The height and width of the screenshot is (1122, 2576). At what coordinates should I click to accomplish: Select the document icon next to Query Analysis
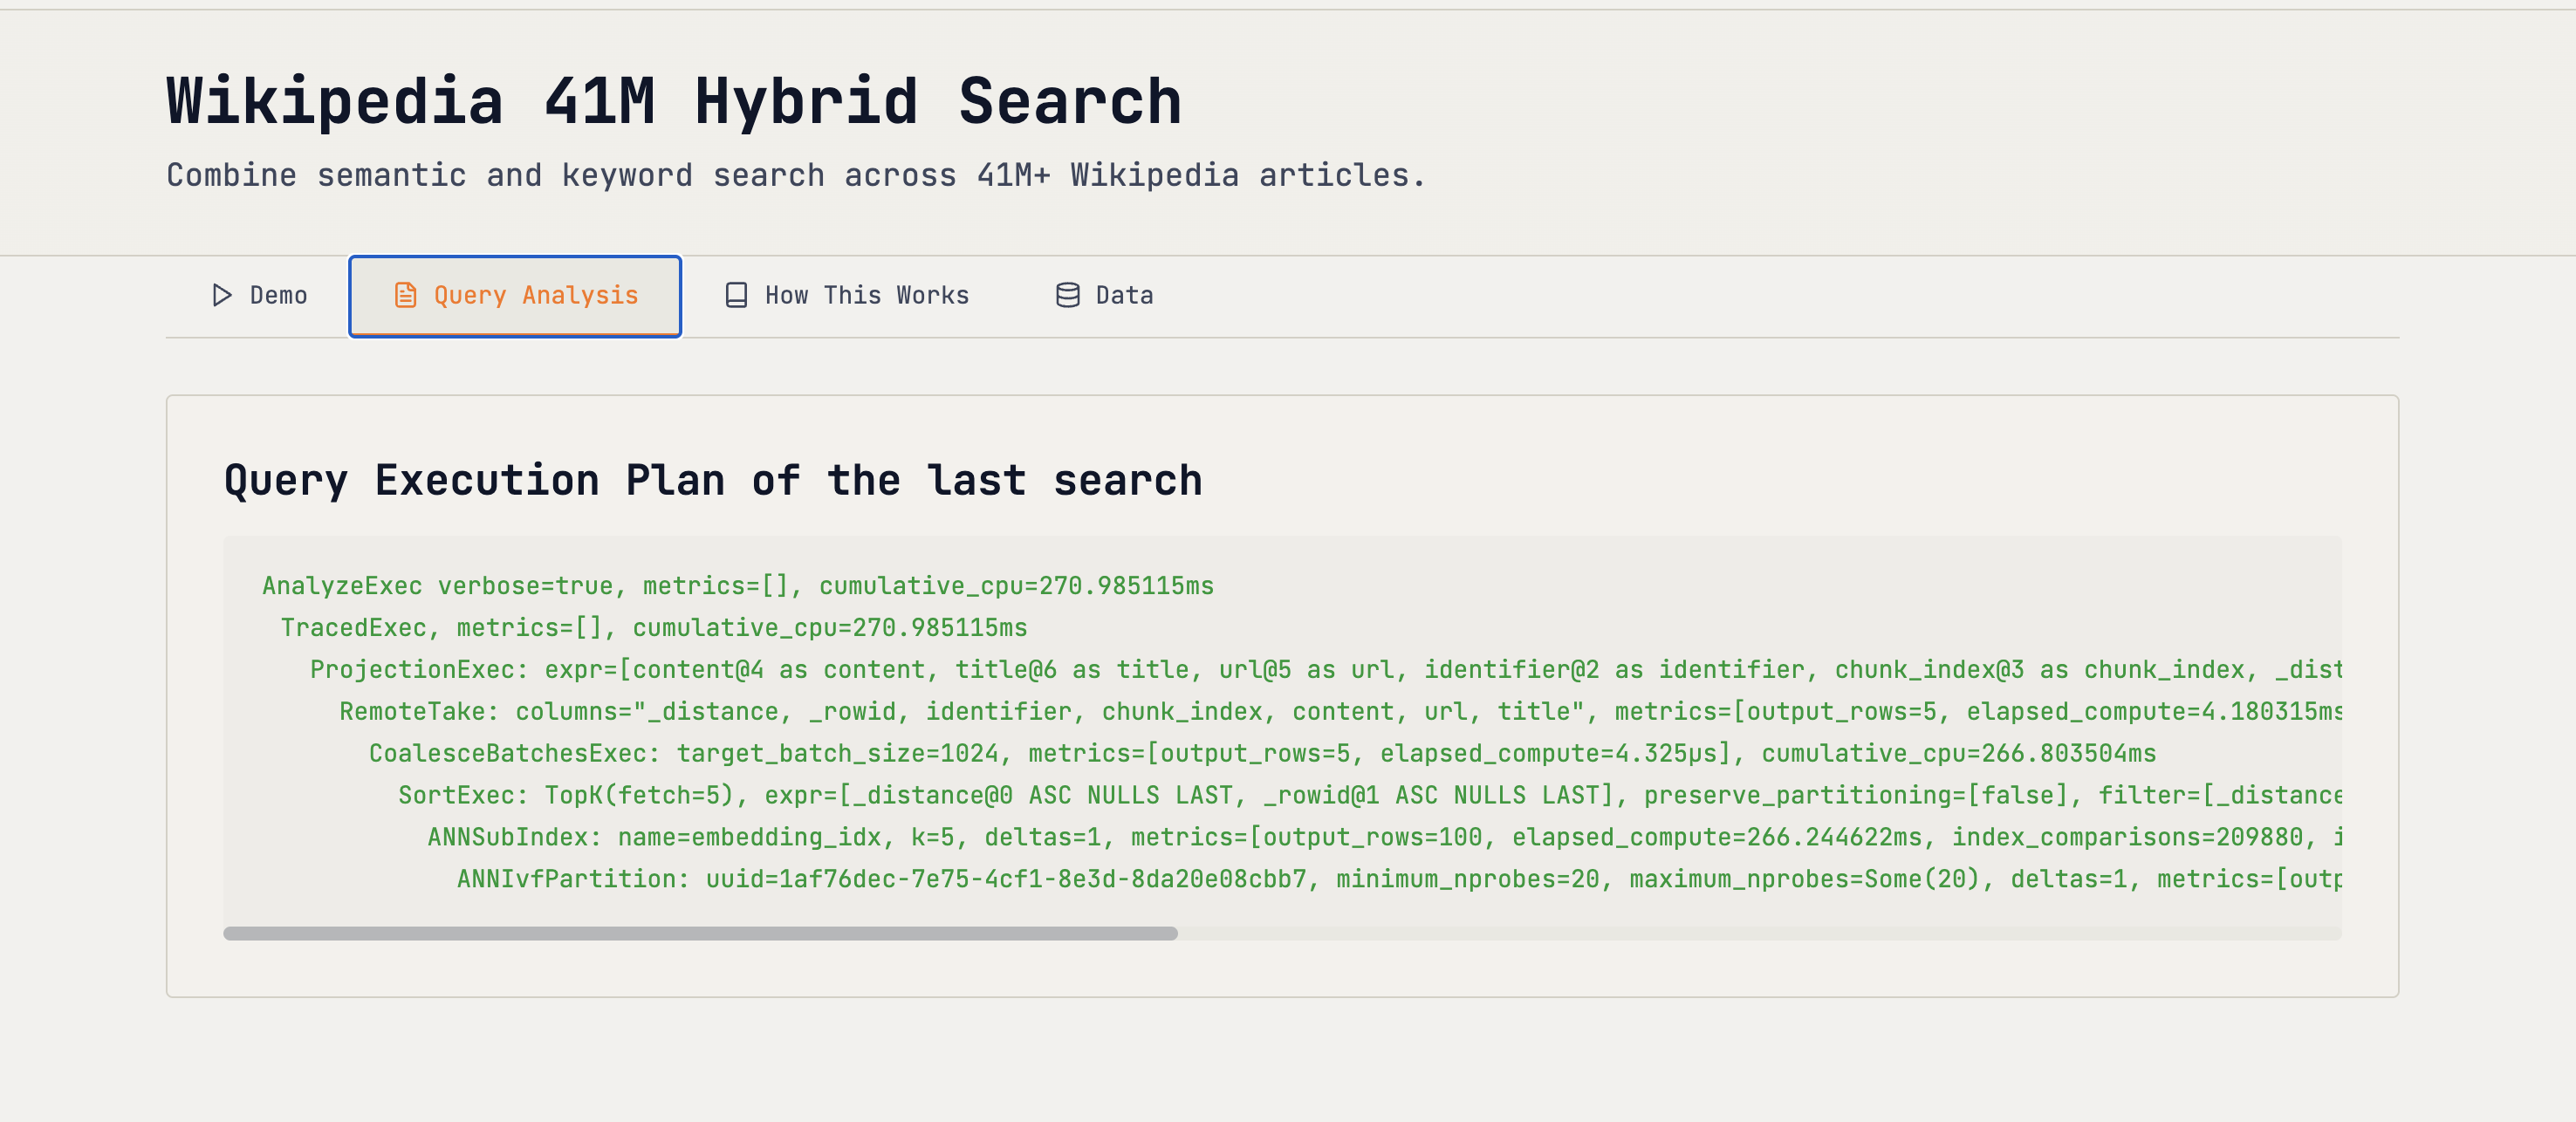coord(405,295)
